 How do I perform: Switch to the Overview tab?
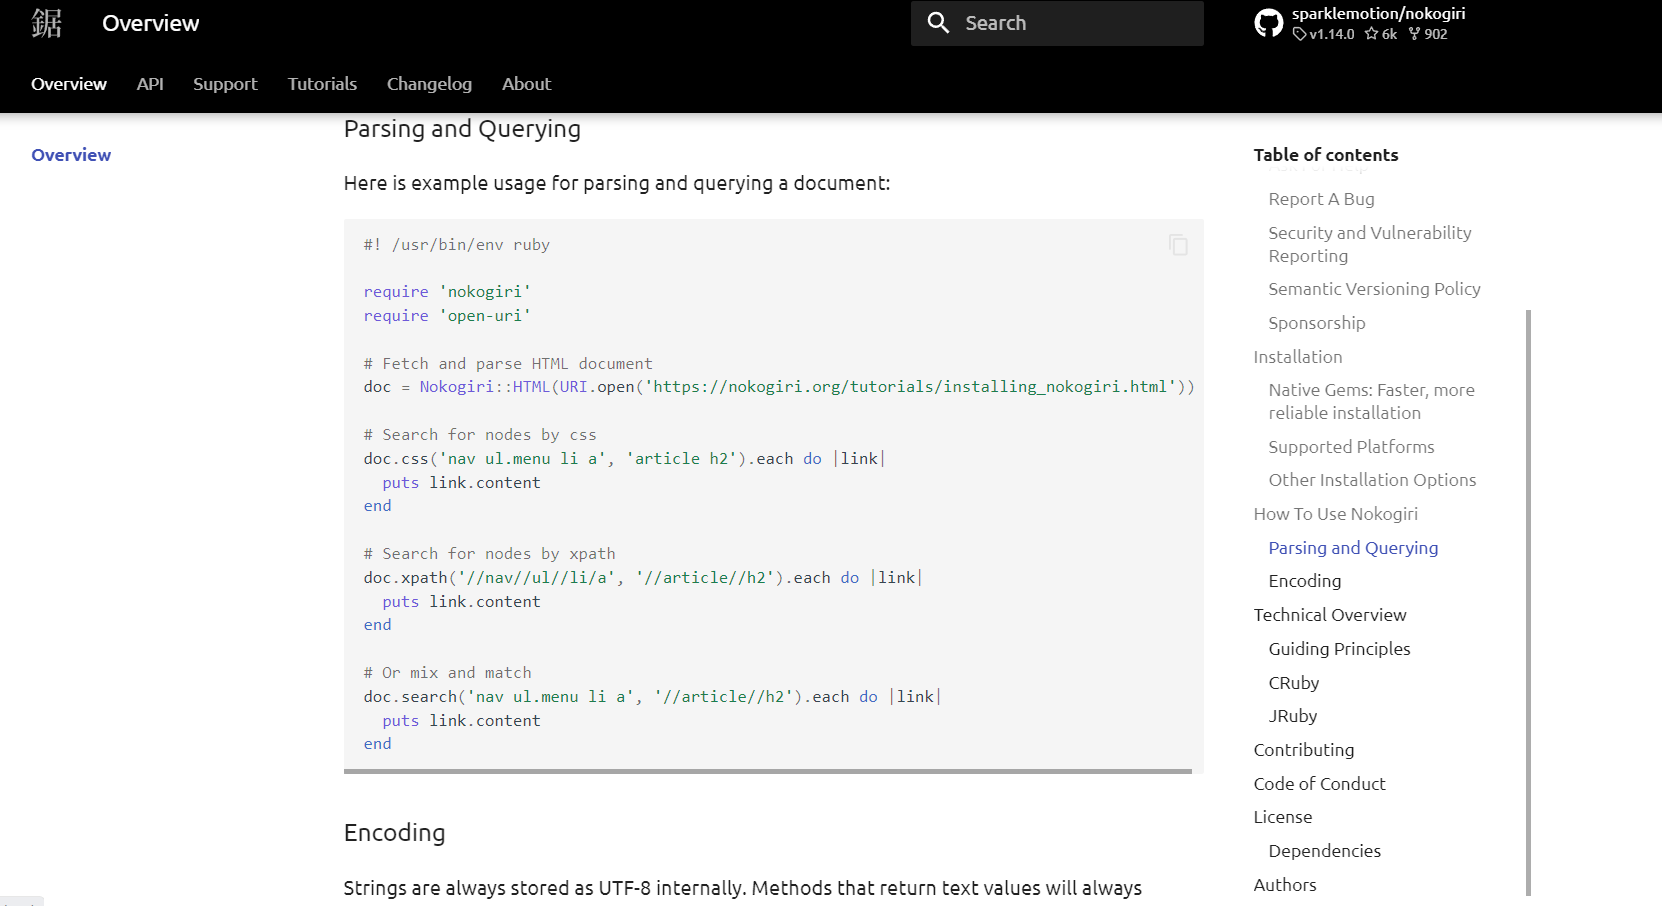coord(69,84)
